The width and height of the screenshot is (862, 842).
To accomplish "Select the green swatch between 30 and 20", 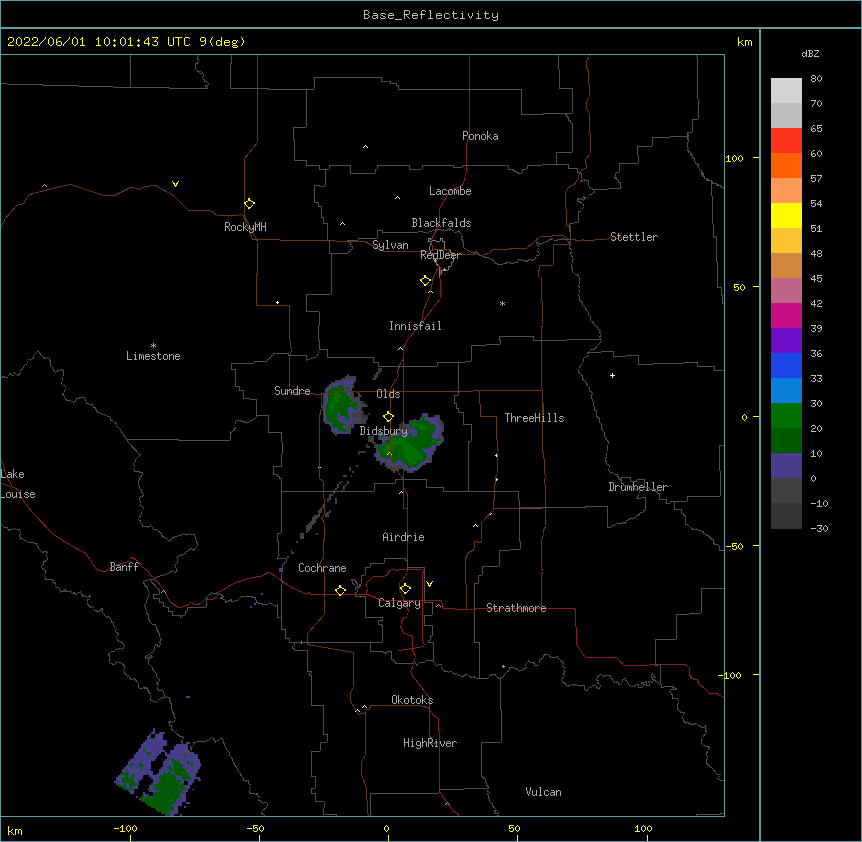I will pyautogui.click(x=786, y=416).
